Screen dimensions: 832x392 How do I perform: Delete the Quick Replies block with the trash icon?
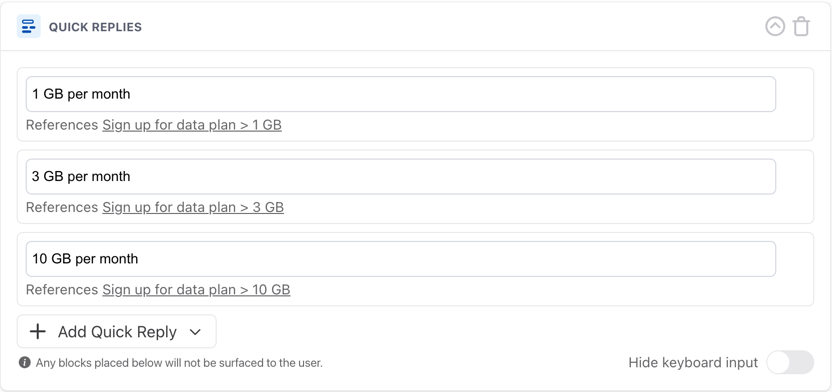click(801, 26)
